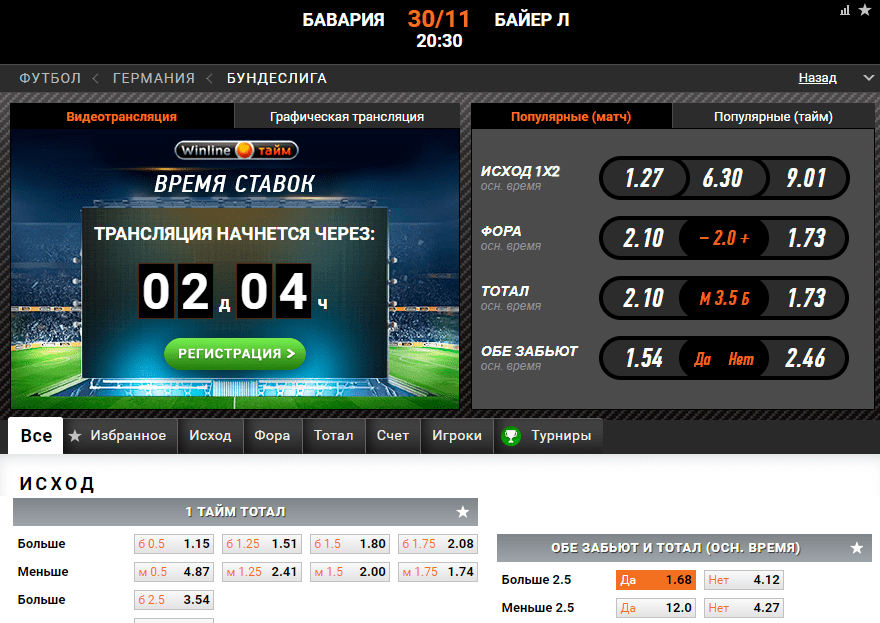
Task: Switch to Видеотрансляция tab
Action: tap(122, 116)
